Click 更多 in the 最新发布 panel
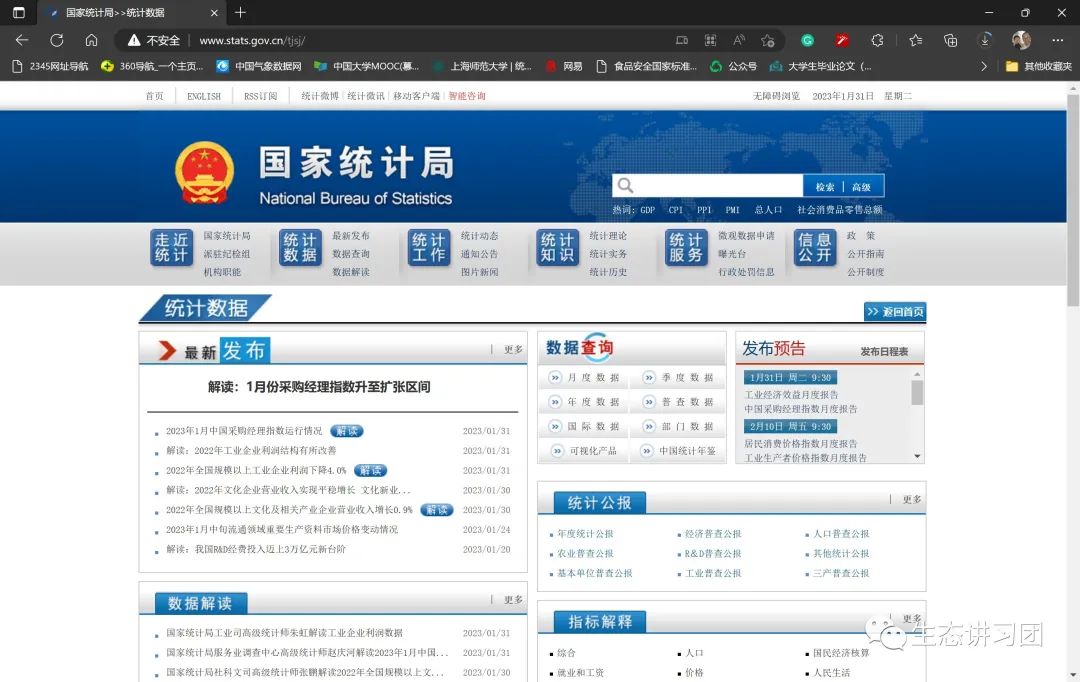Viewport: 1080px width, 682px height. tap(513, 349)
